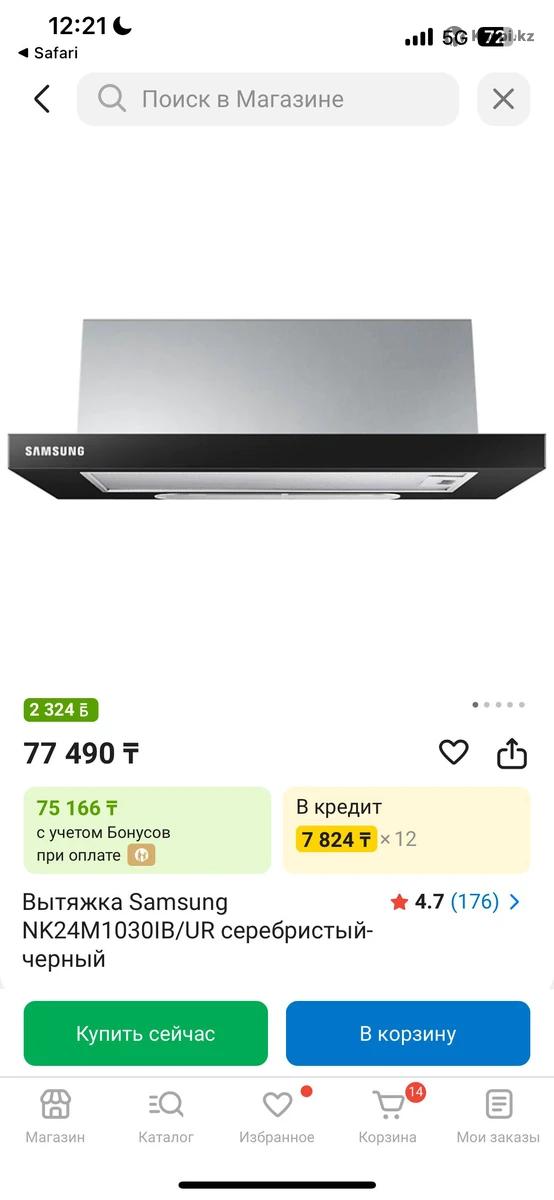Screen dimensions: 554x1200
Task: Tap the search magnifier icon
Action: 111,99
